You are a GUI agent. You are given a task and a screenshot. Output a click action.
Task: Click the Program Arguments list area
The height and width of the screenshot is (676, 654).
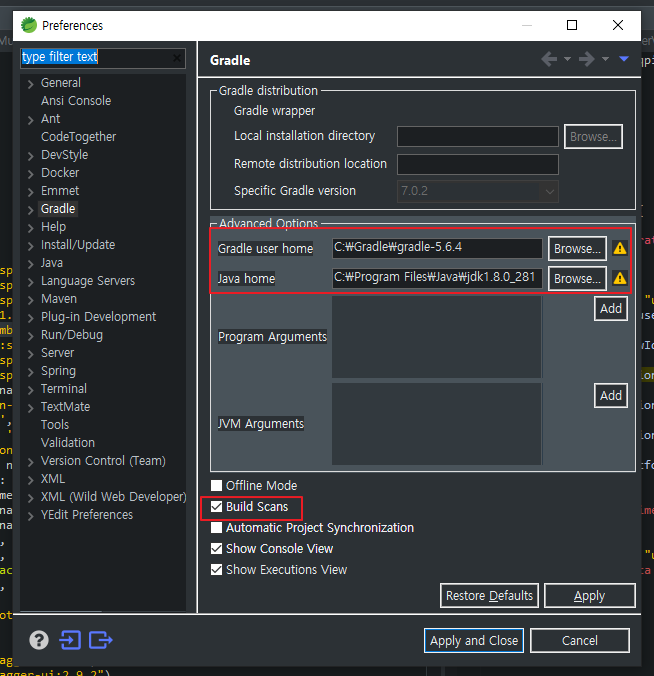click(x=437, y=337)
